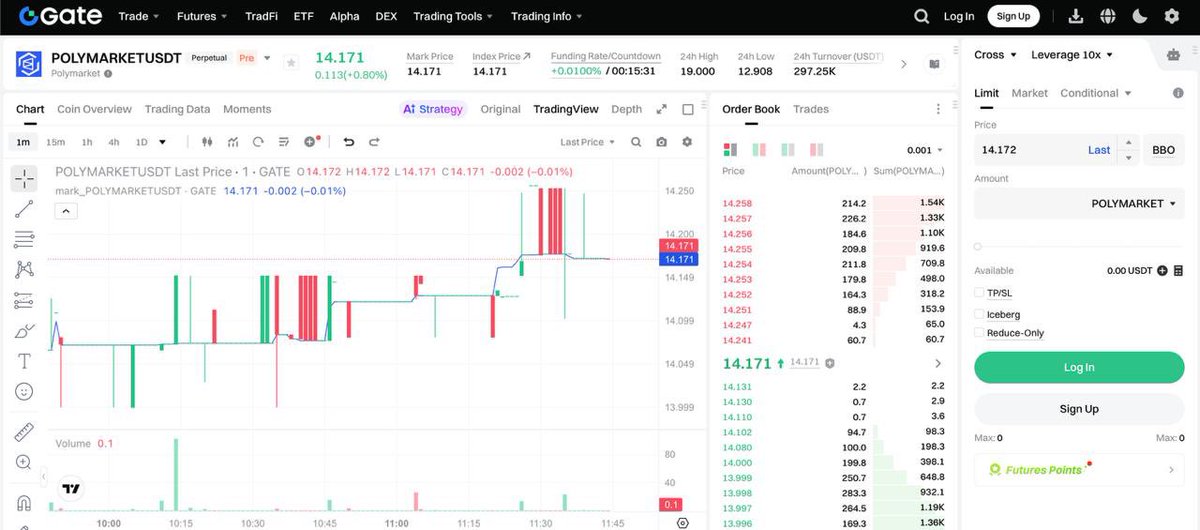Image resolution: width=1200 pixels, height=530 pixels.
Task: Open Futures Points banner
Action: [1079, 470]
